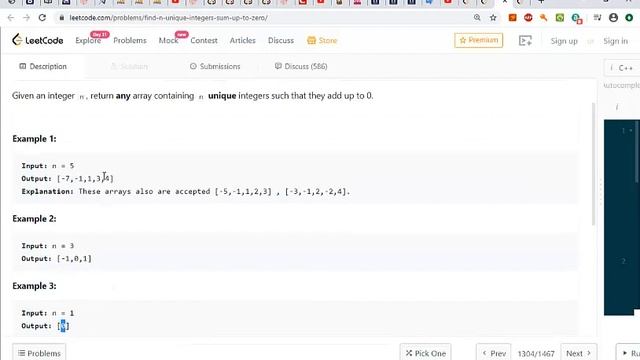Bookmark this page with the star icon
The width and height of the screenshot is (640, 360).
(x=493, y=18)
